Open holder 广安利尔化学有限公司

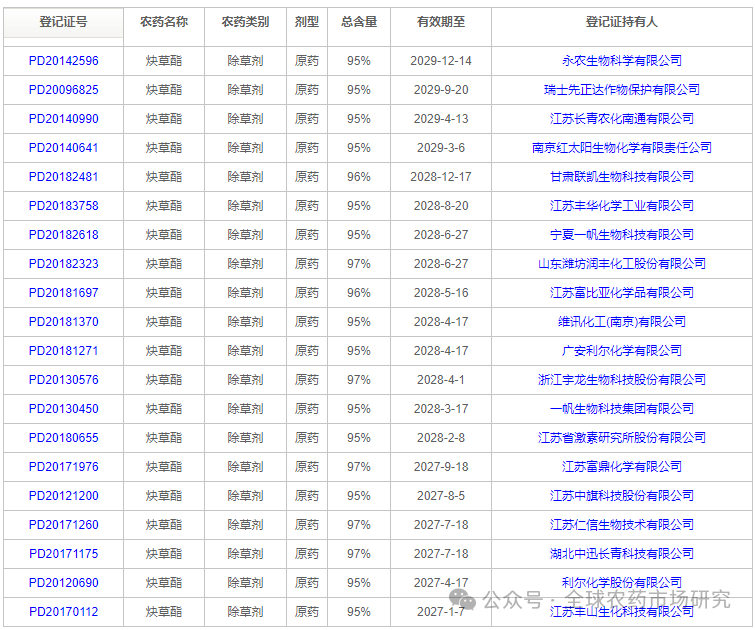coord(622,351)
